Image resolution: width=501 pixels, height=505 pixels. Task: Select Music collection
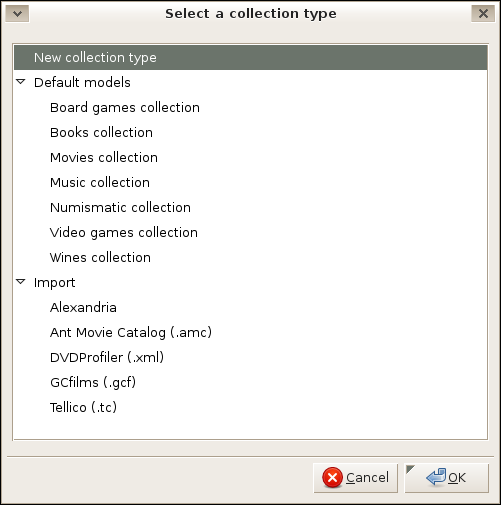coord(100,183)
